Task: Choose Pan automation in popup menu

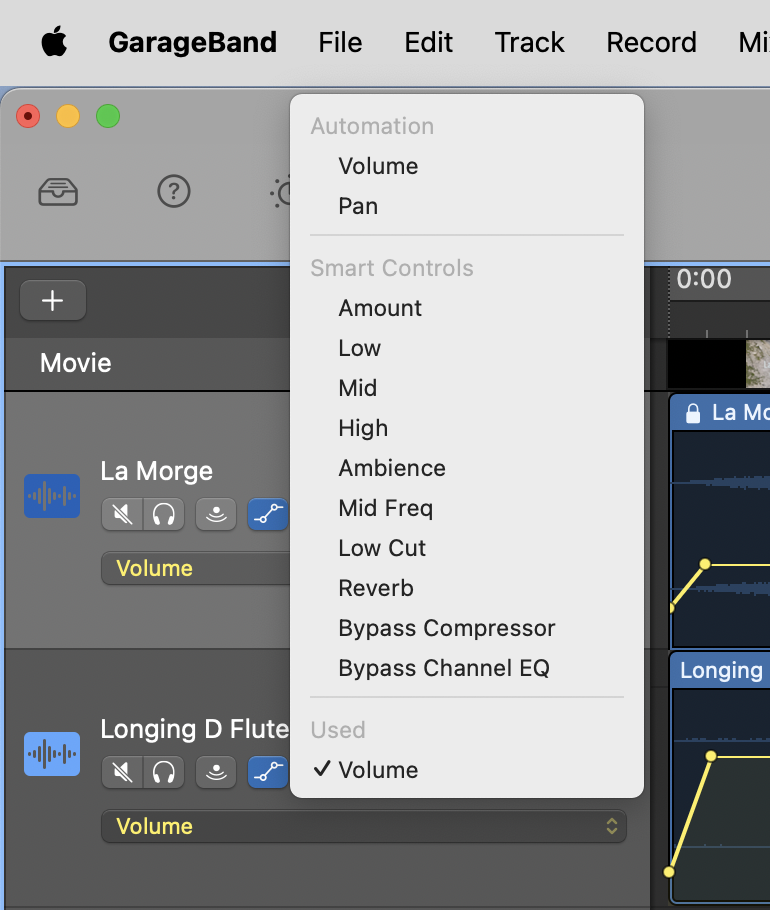Action: point(467,207)
